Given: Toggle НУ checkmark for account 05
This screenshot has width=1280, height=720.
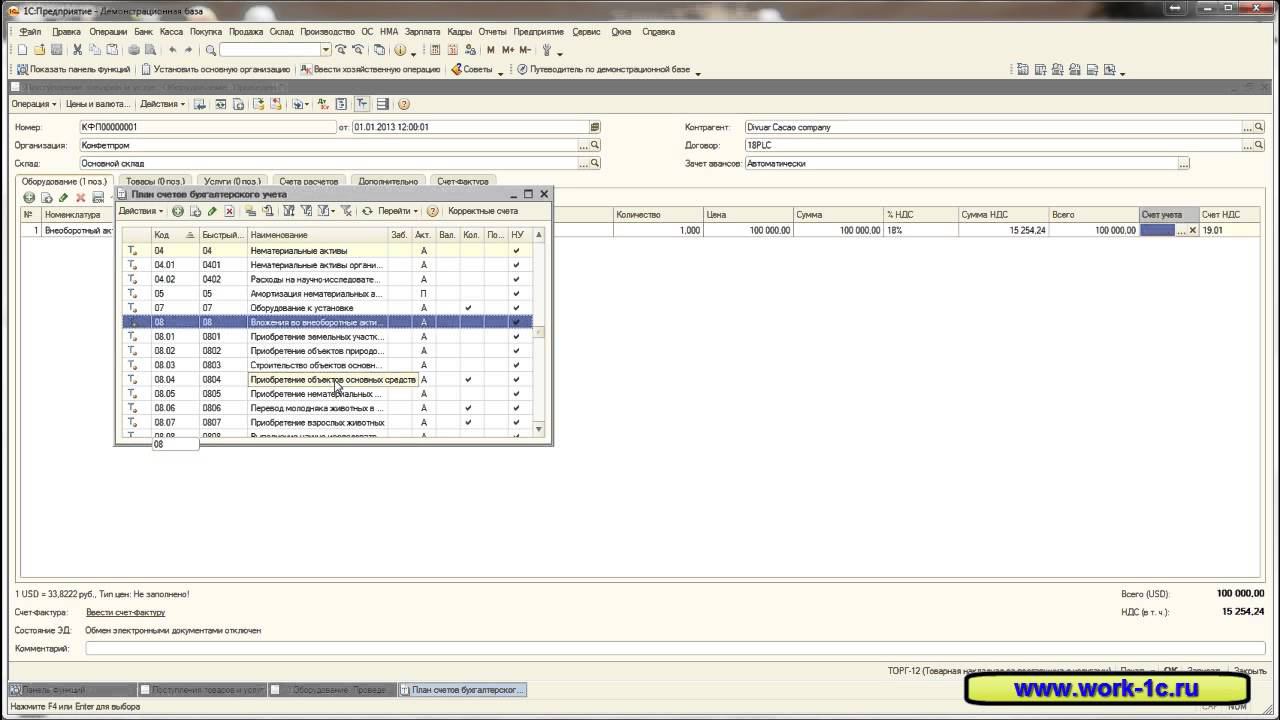Looking at the screenshot, I should [516, 294].
